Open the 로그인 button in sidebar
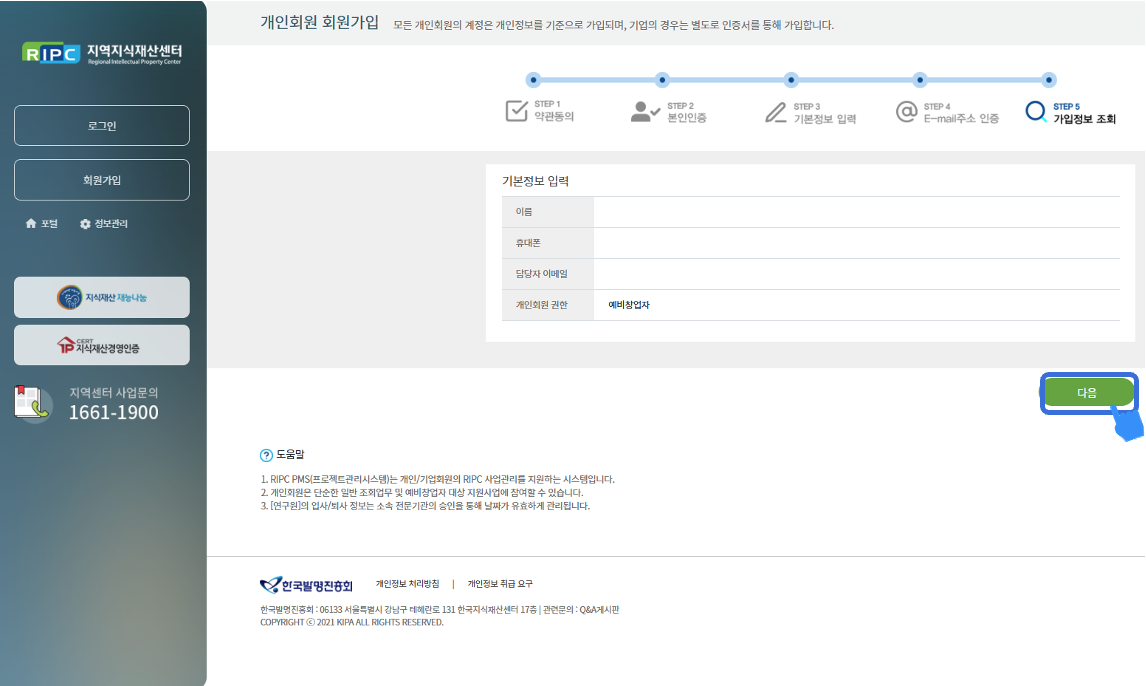The height and width of the screenshot is (686, 1146). pos(101,126)
